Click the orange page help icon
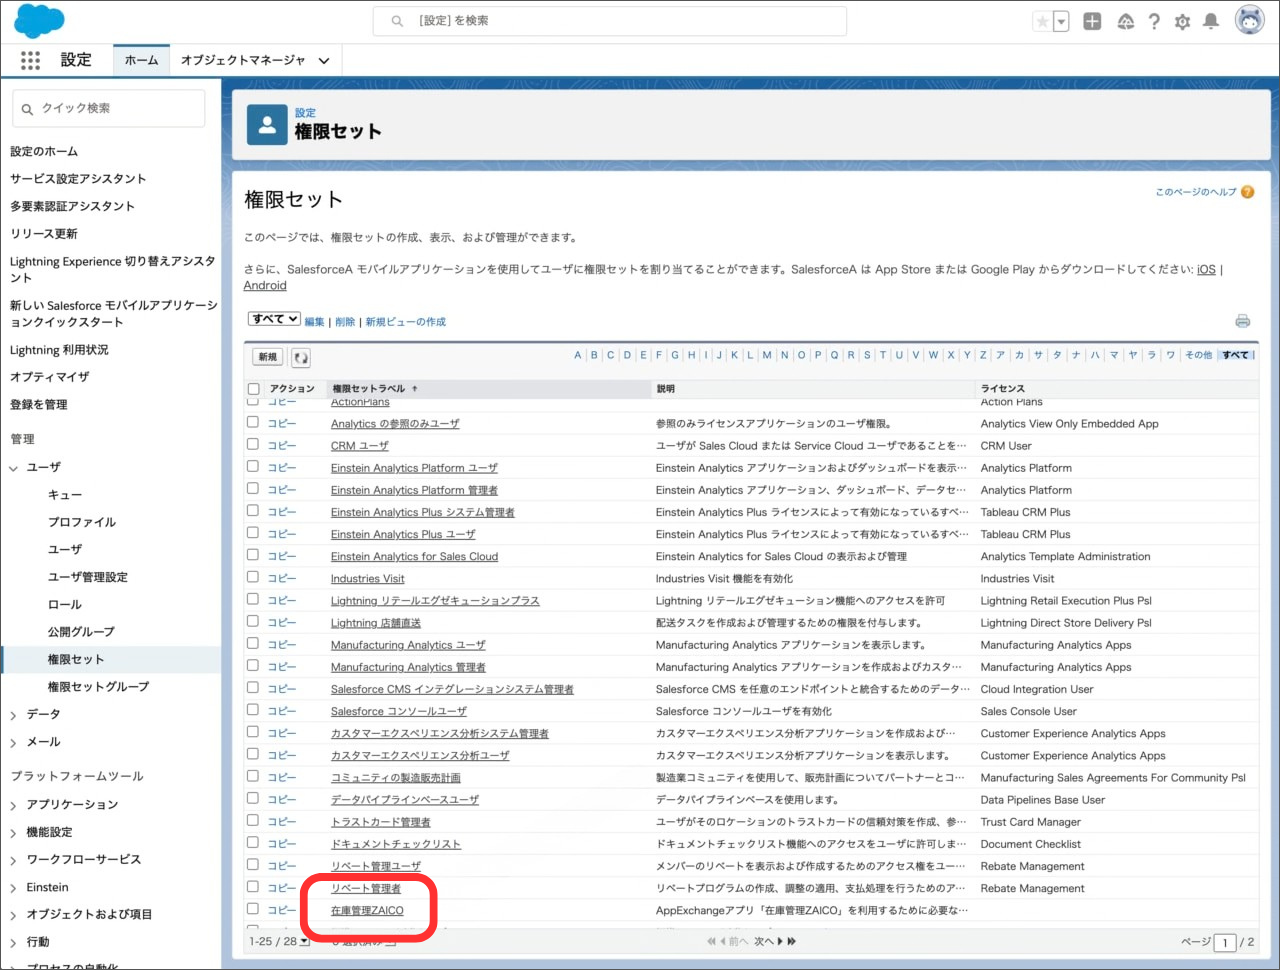The image size is (1280, 970). (1247, 192)
